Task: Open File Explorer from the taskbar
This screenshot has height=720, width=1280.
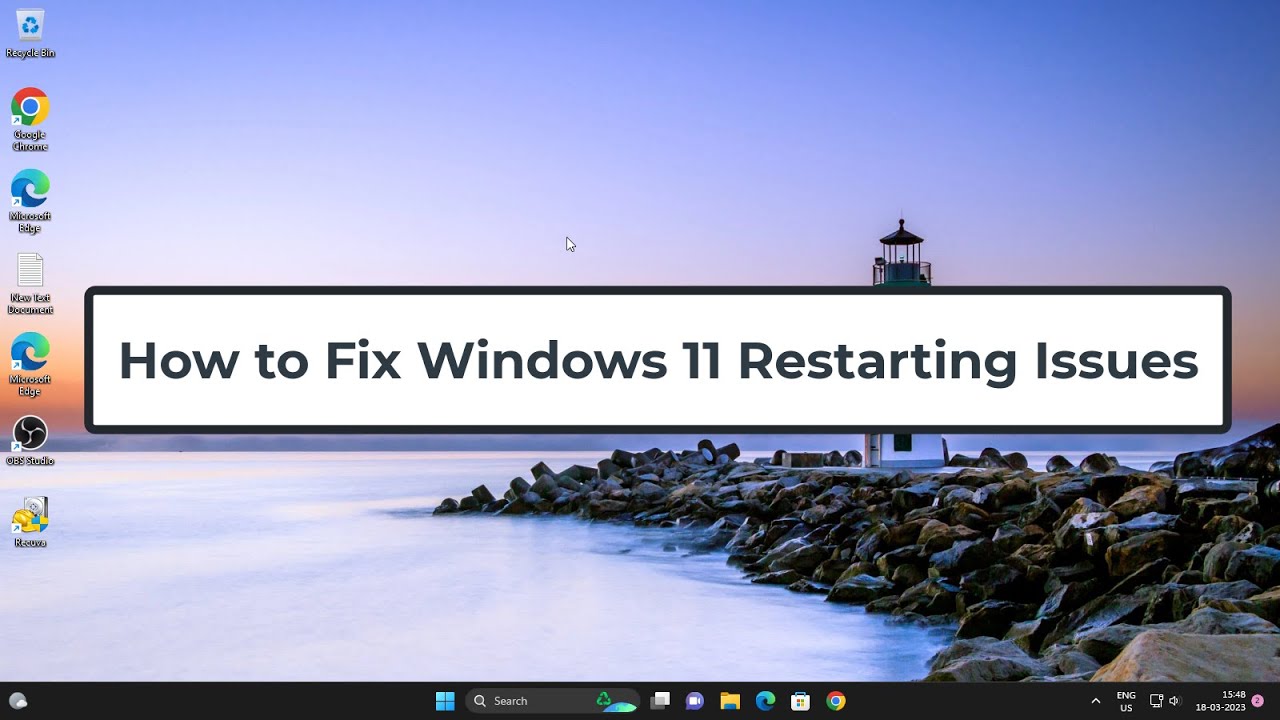Action: point(730,701)
